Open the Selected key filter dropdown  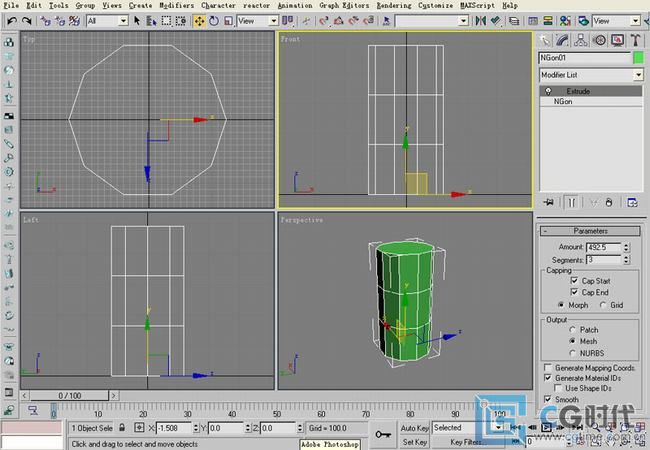pyautogui.click(x=499, y=427)
